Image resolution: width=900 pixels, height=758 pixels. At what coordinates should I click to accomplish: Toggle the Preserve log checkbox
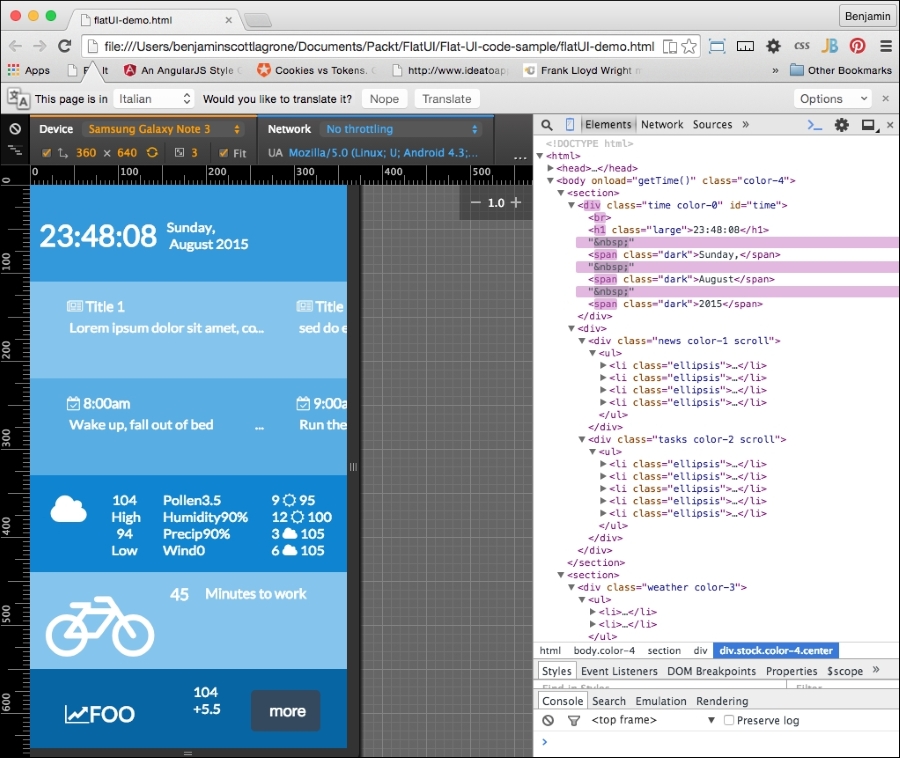click(729, 720)
